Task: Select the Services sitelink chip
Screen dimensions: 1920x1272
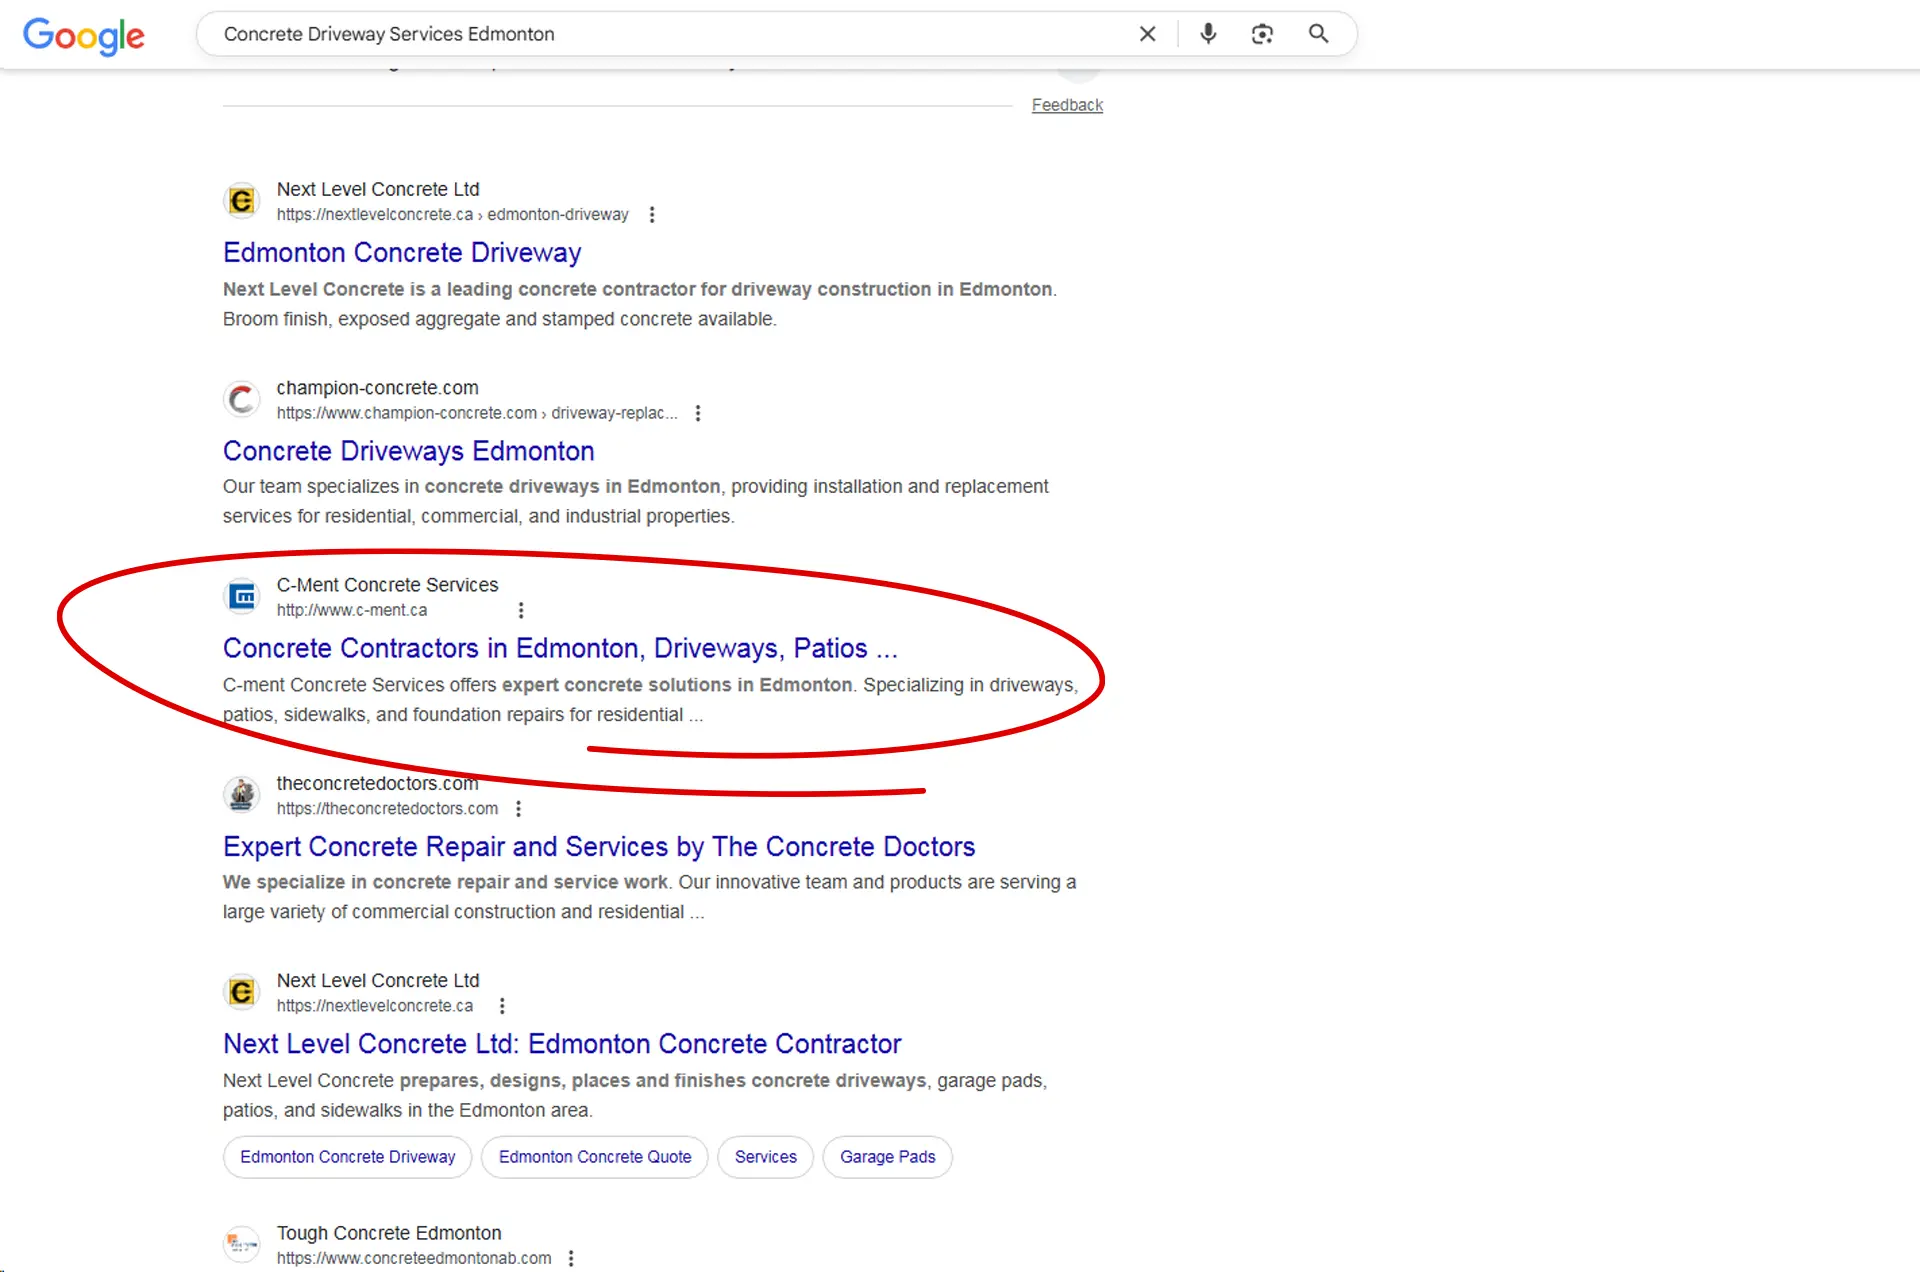Action: 765,1157
